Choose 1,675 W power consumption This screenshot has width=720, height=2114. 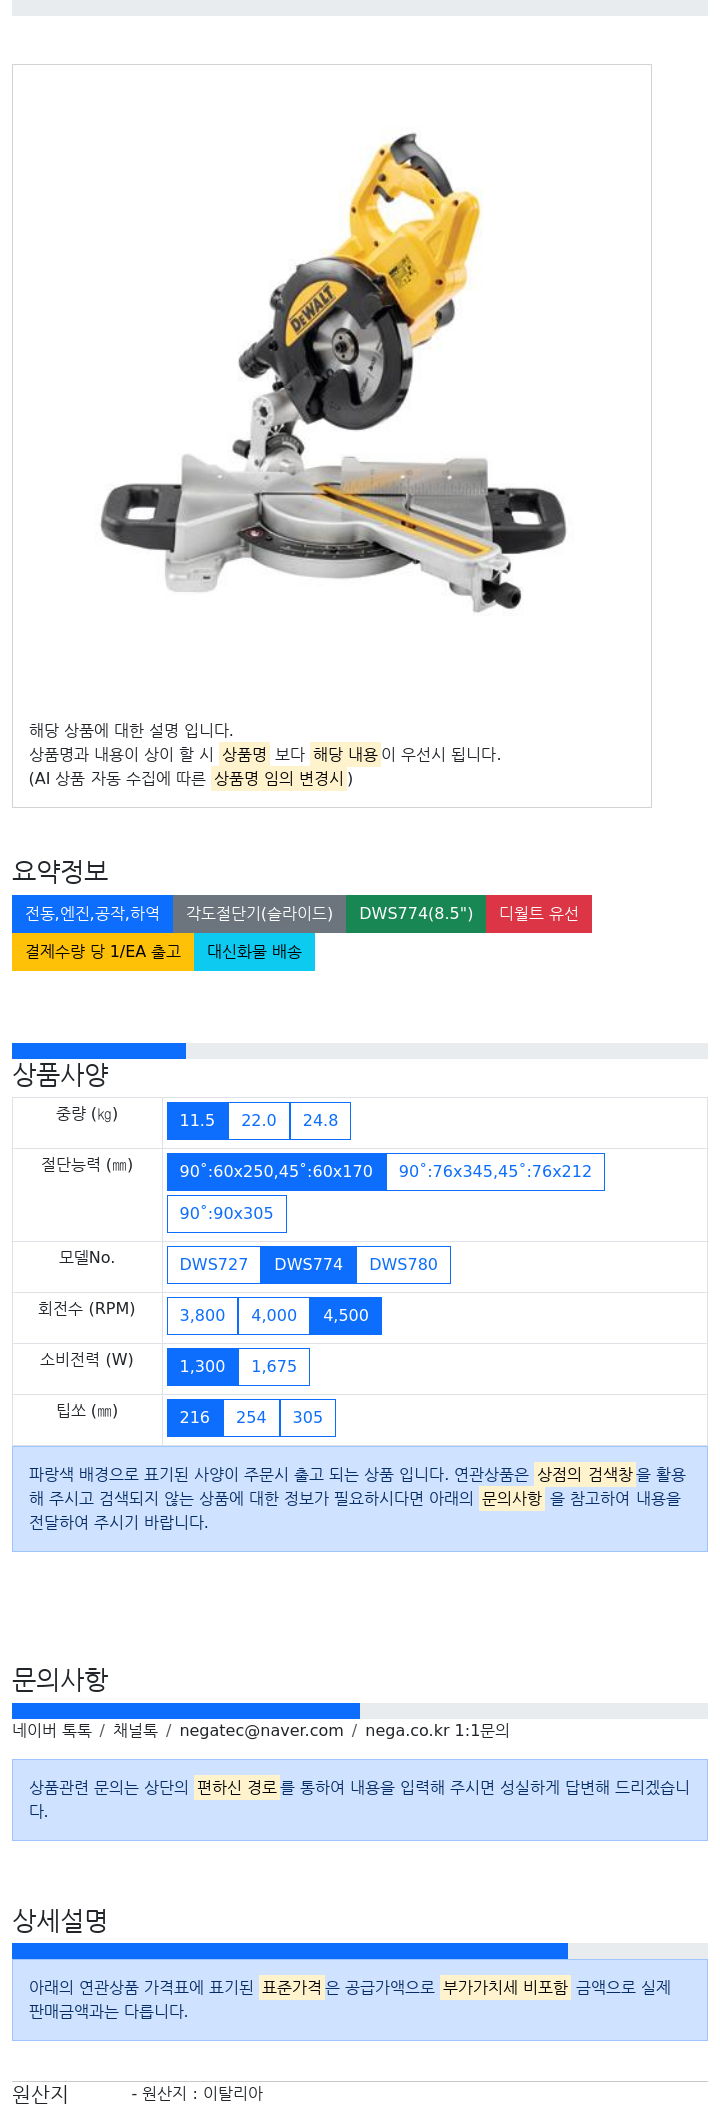point(274,1367)
